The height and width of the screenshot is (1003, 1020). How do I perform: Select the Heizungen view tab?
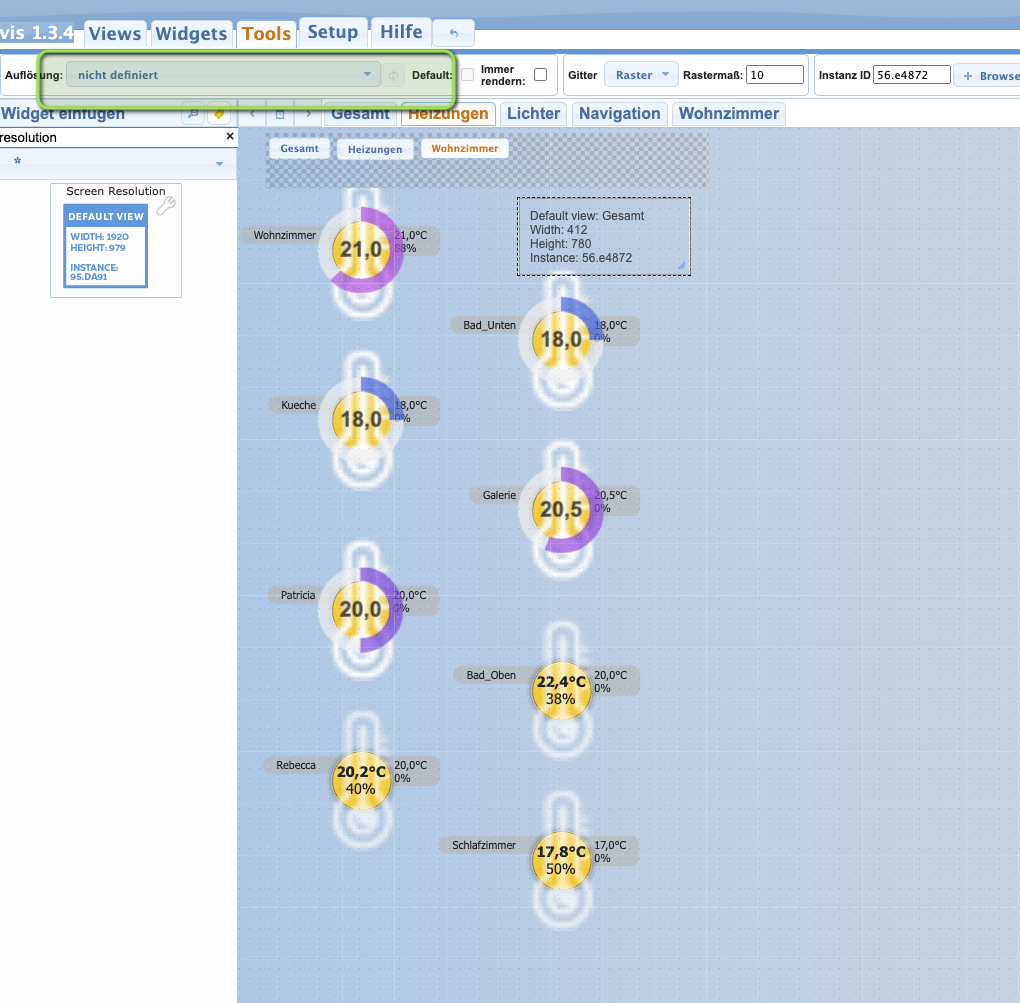coord(448,114)
